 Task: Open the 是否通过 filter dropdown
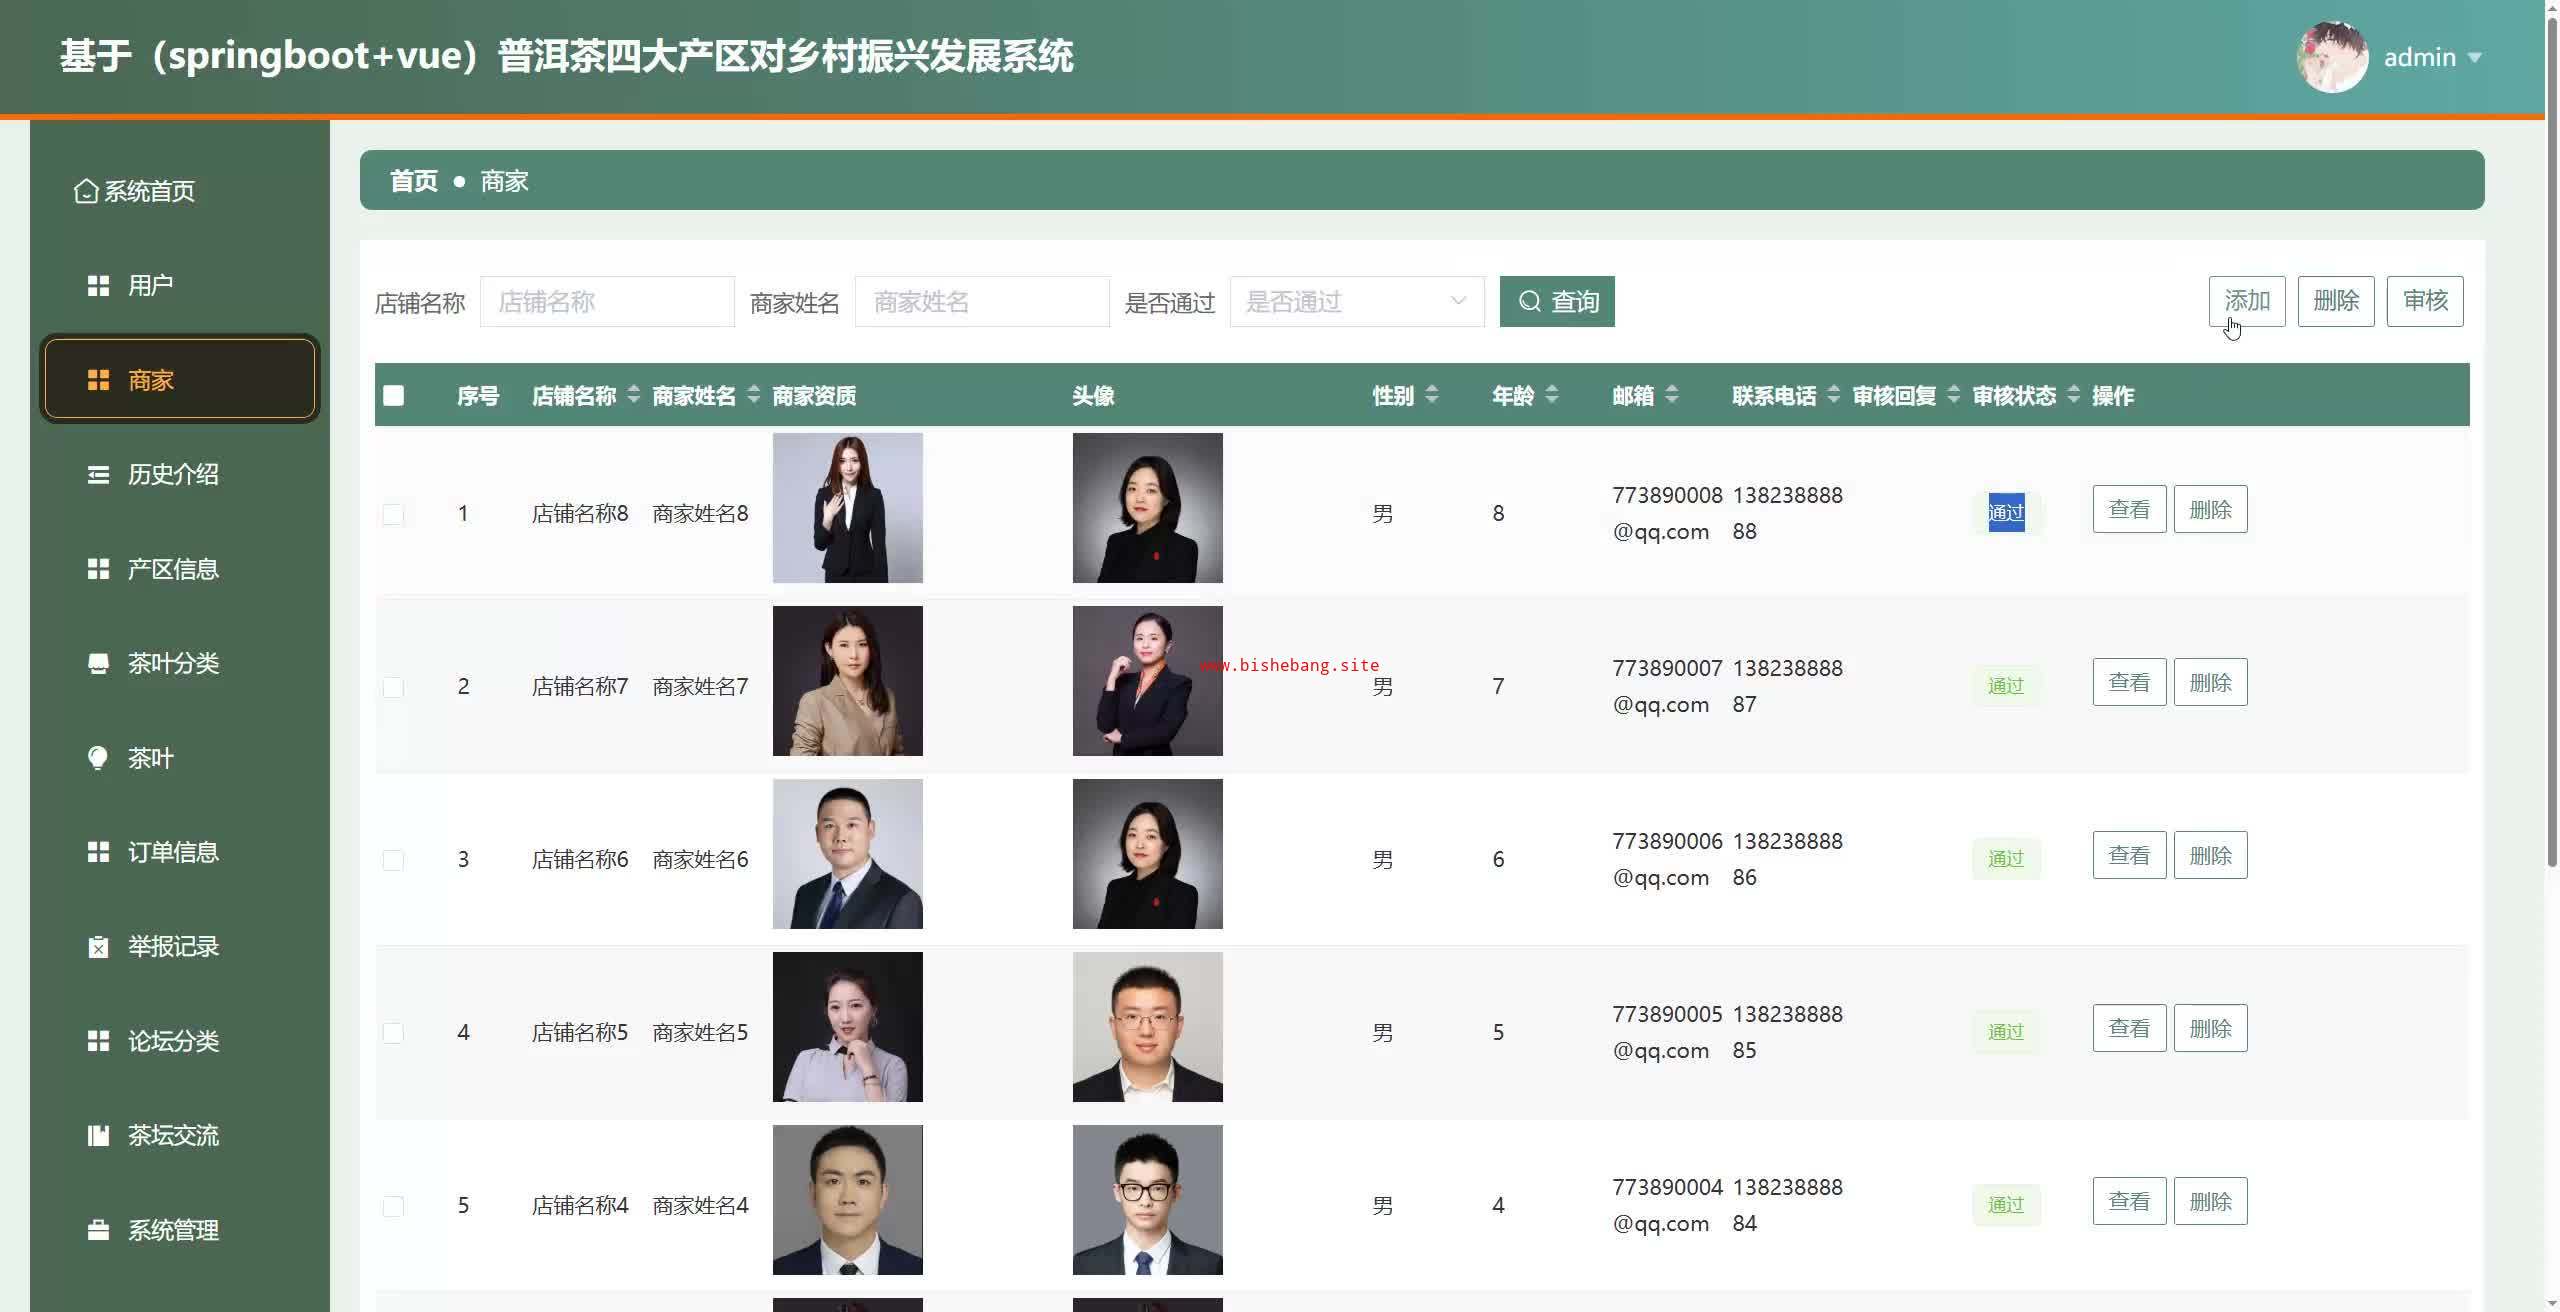pos(1356,302)
